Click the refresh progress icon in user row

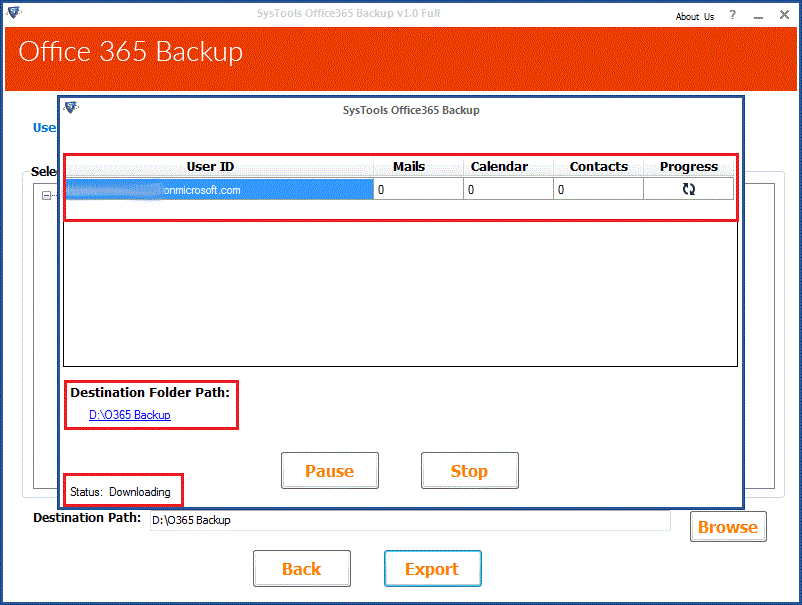pos(688,189)
